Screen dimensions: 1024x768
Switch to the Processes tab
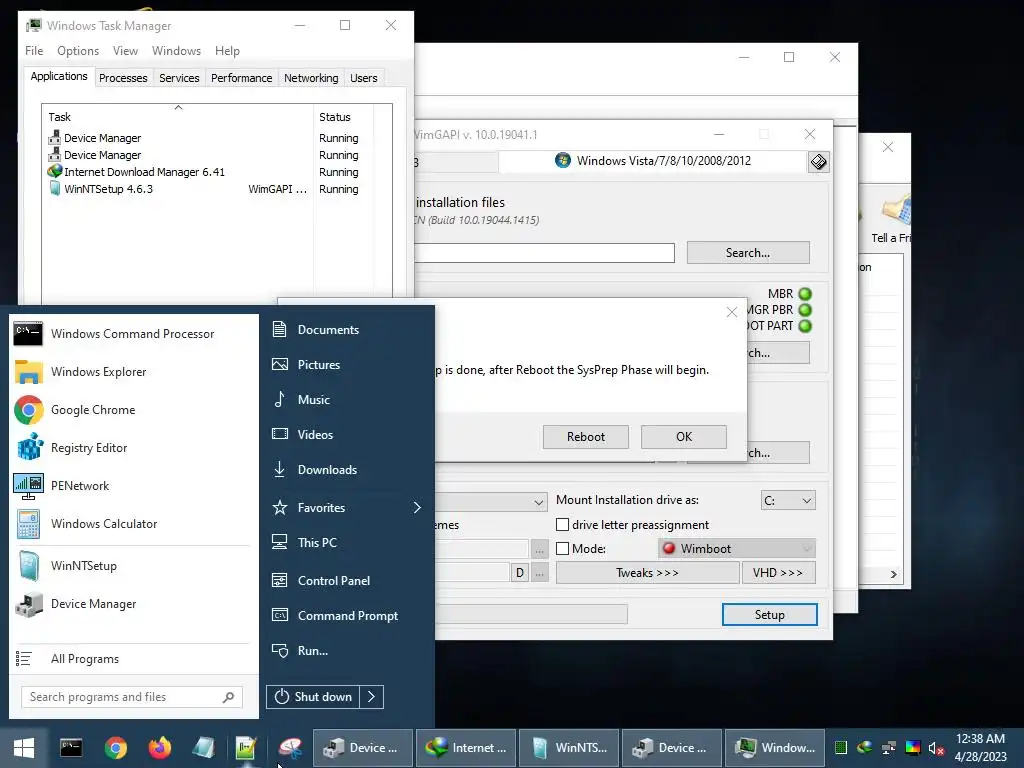click(123, 78)
